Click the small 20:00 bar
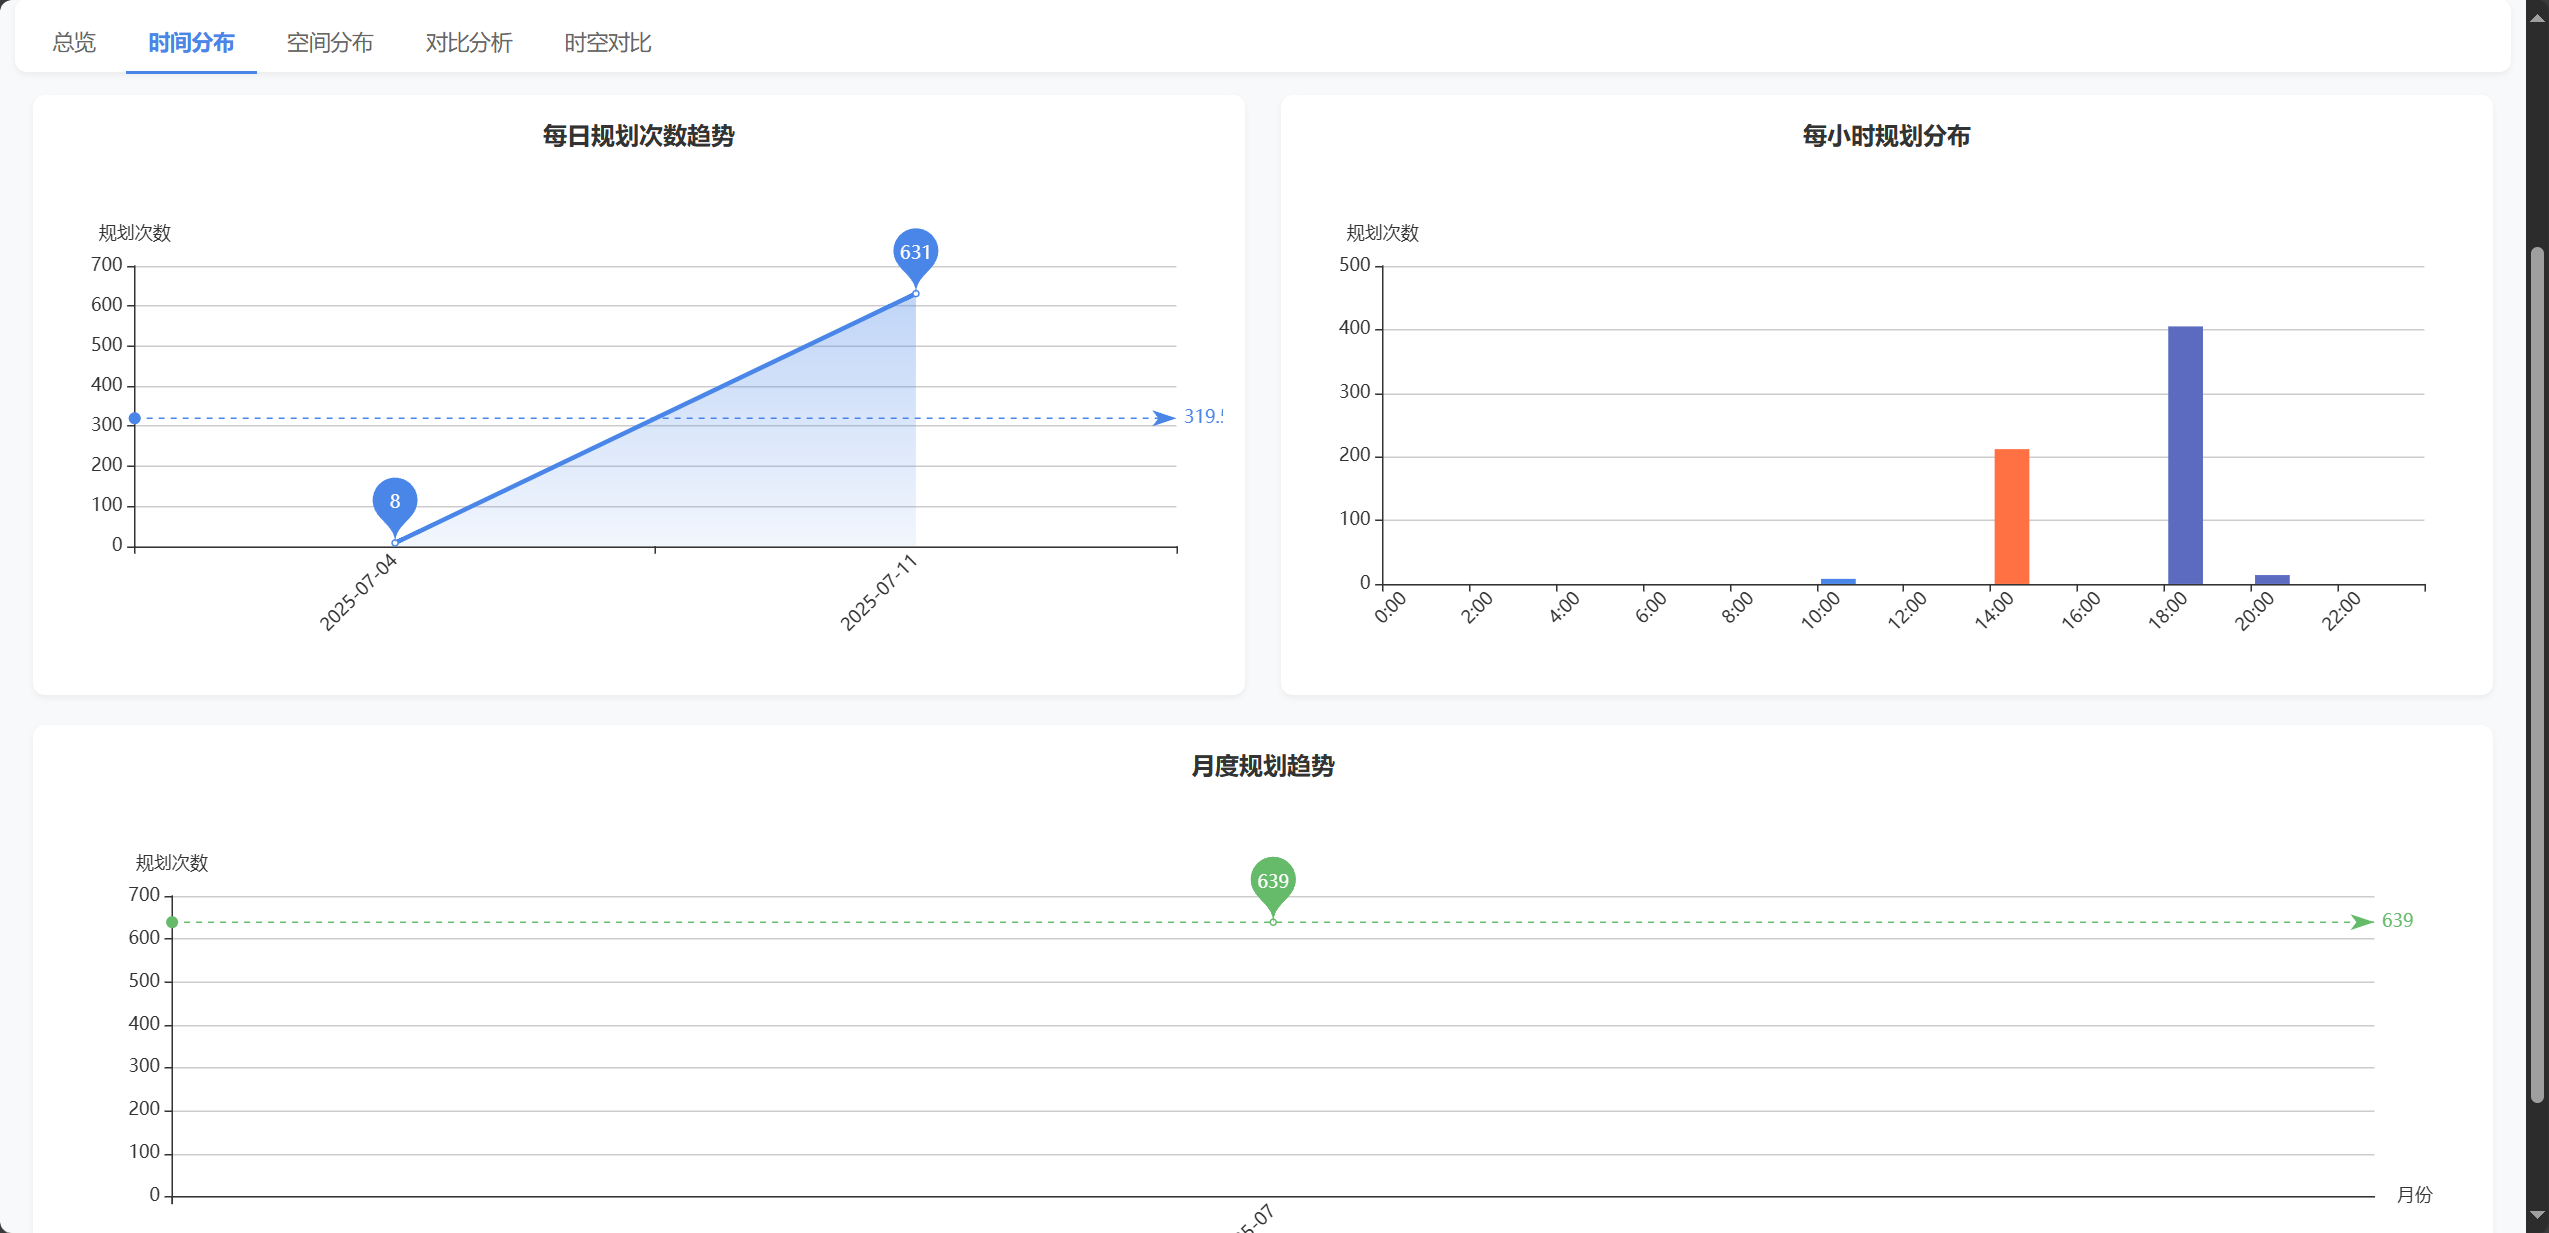Screen dimensions: 2549x1233 pyautogui.click(x=2272, y=579)
